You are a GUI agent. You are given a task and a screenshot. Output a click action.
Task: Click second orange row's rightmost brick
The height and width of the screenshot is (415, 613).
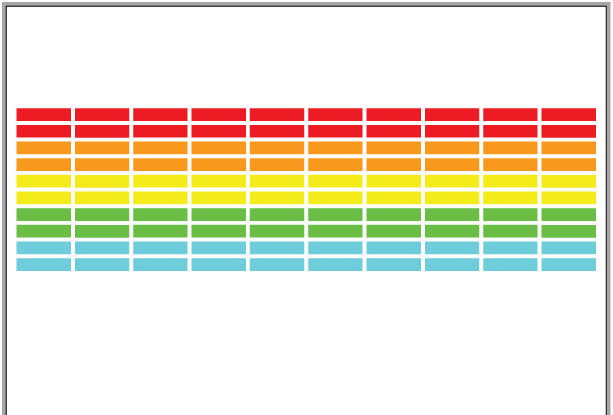point(568,165)
